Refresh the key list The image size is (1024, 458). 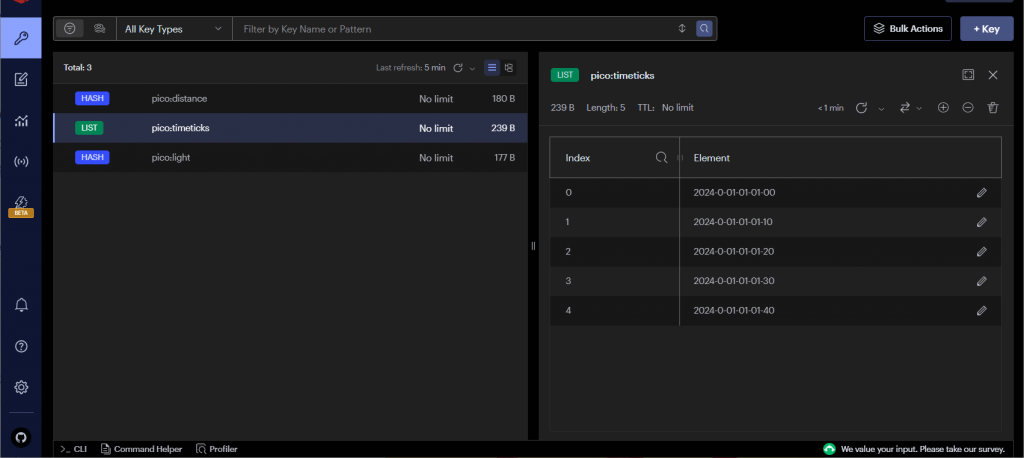[x=458, y=67]
